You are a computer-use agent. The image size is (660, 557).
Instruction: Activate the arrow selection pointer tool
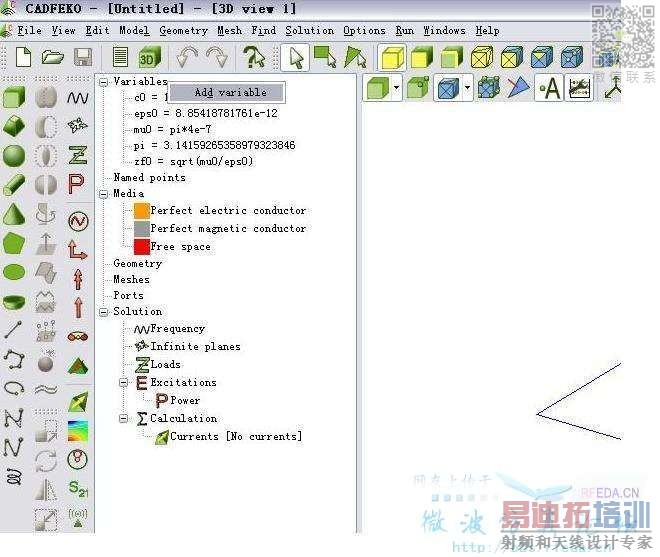point(296,58)
